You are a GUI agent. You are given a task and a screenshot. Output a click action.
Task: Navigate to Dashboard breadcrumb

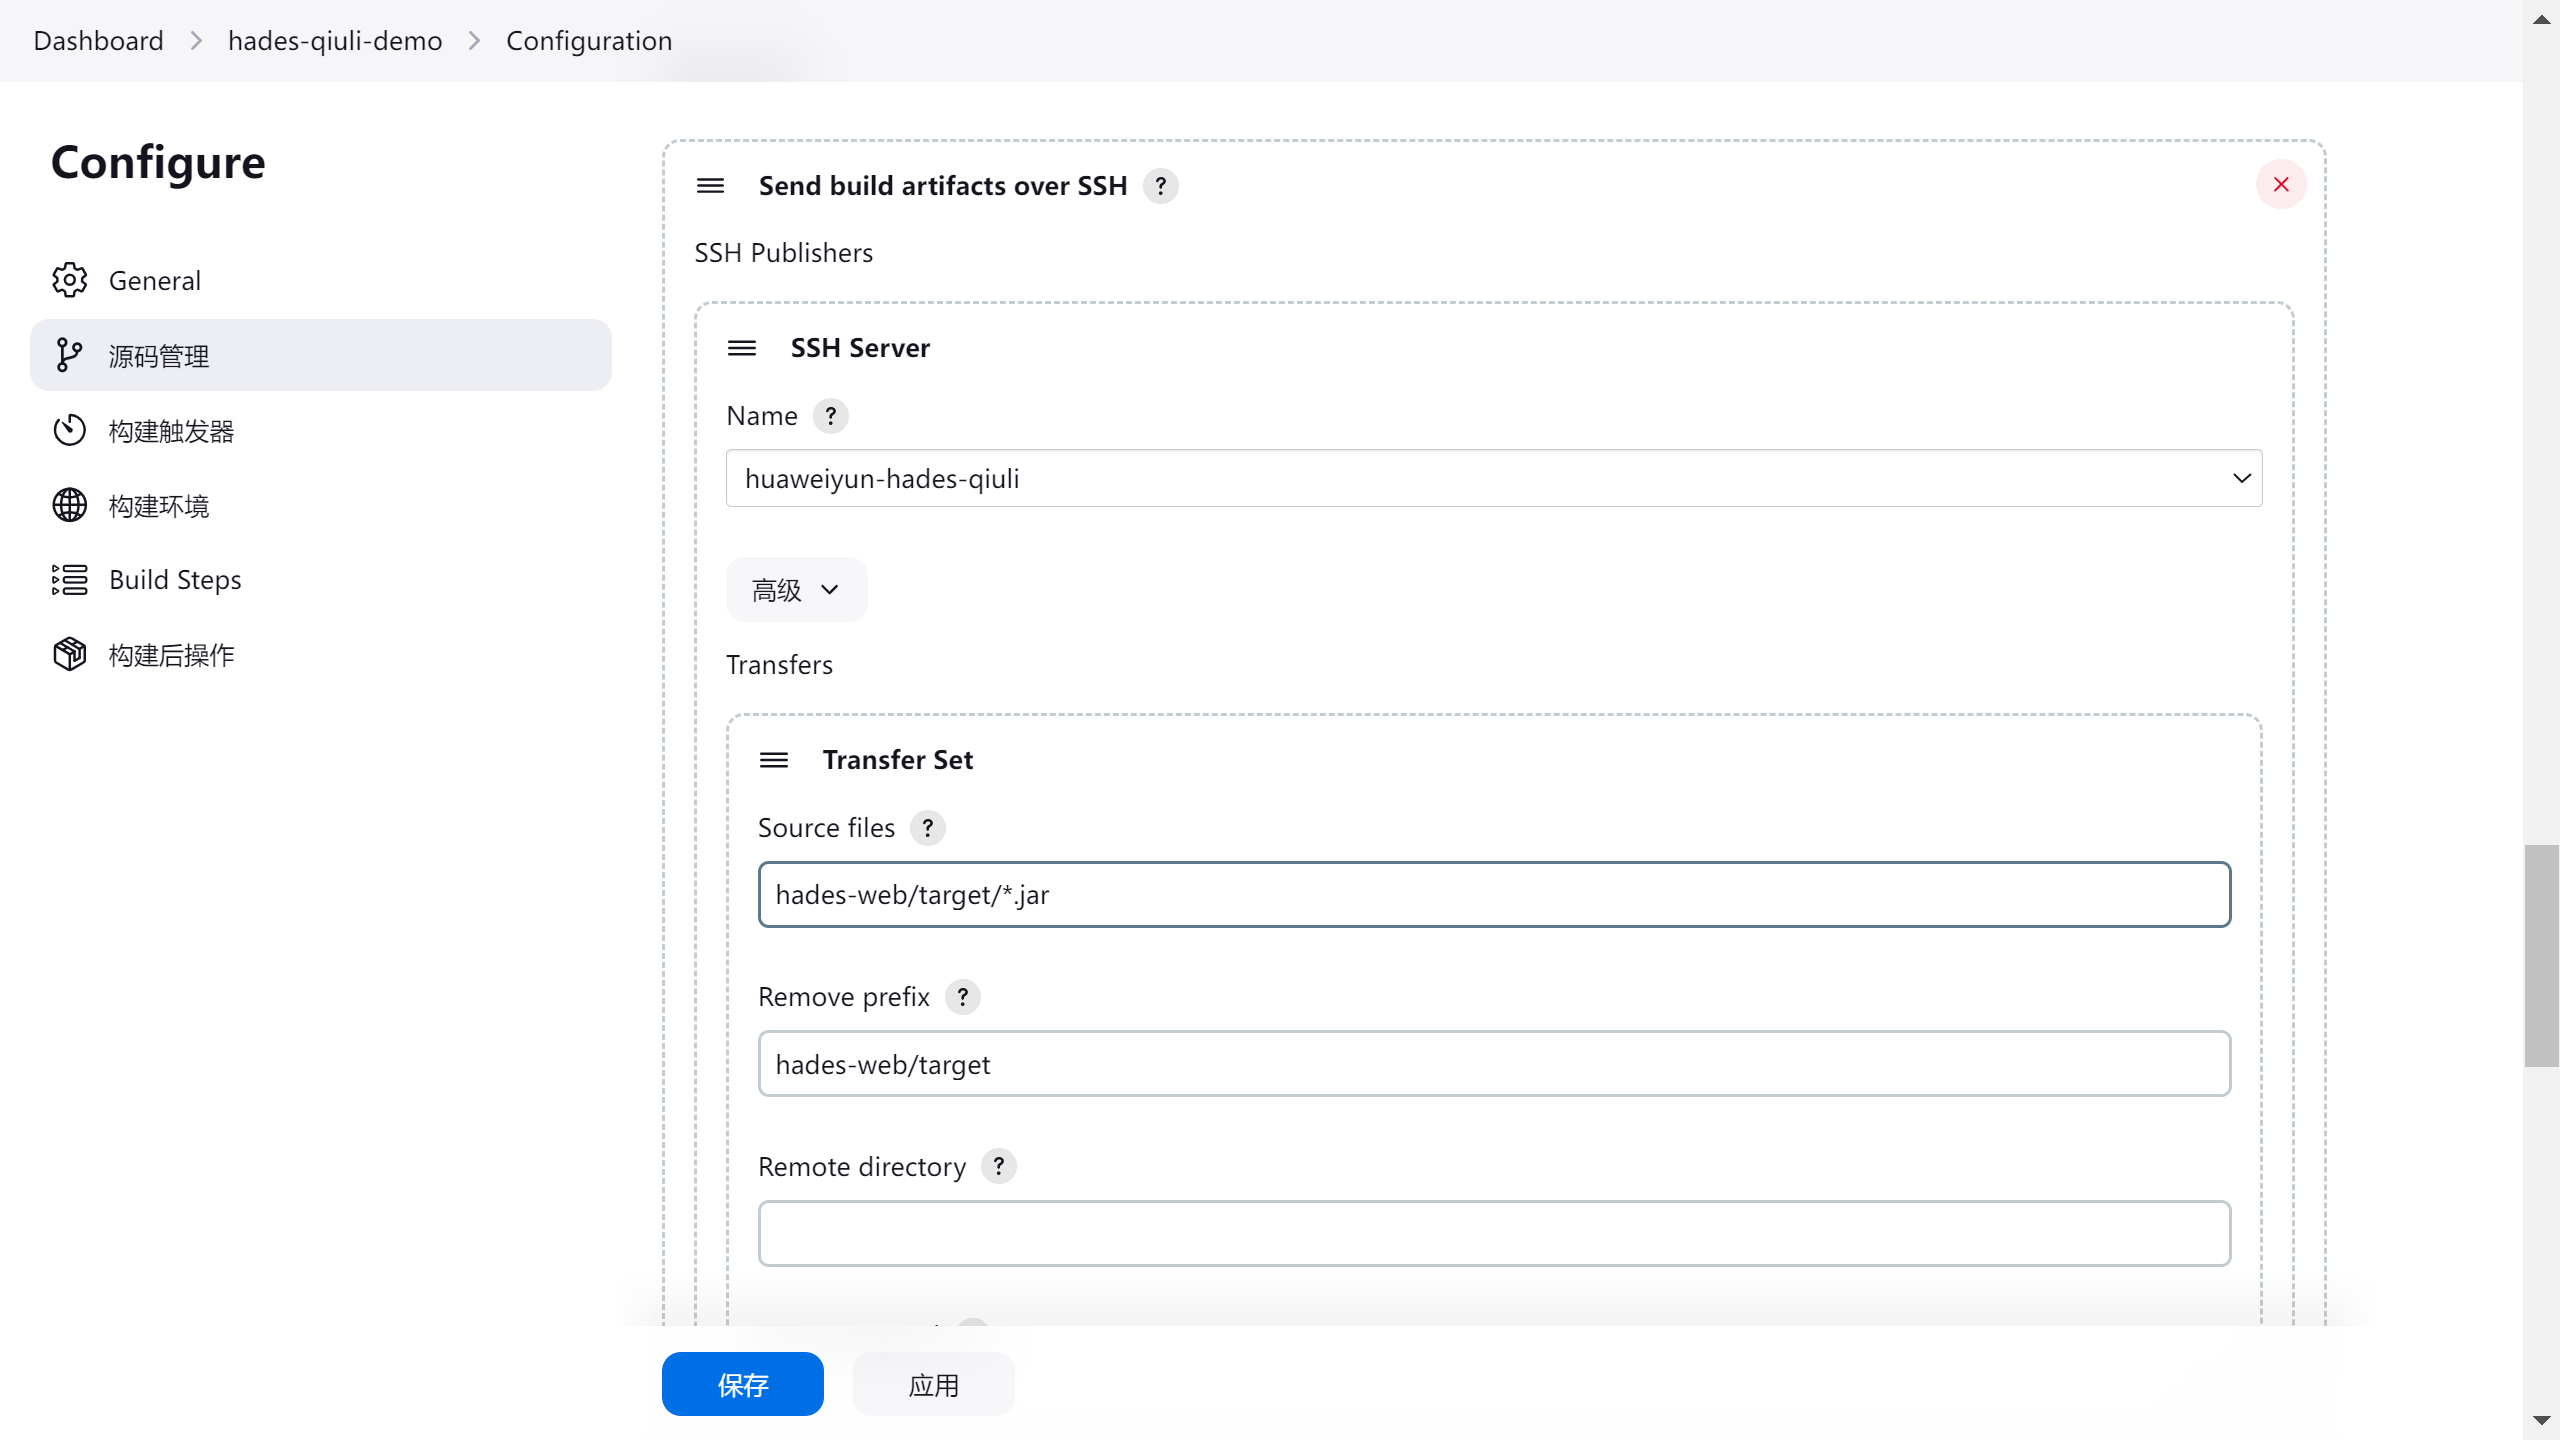coord(98,41)
